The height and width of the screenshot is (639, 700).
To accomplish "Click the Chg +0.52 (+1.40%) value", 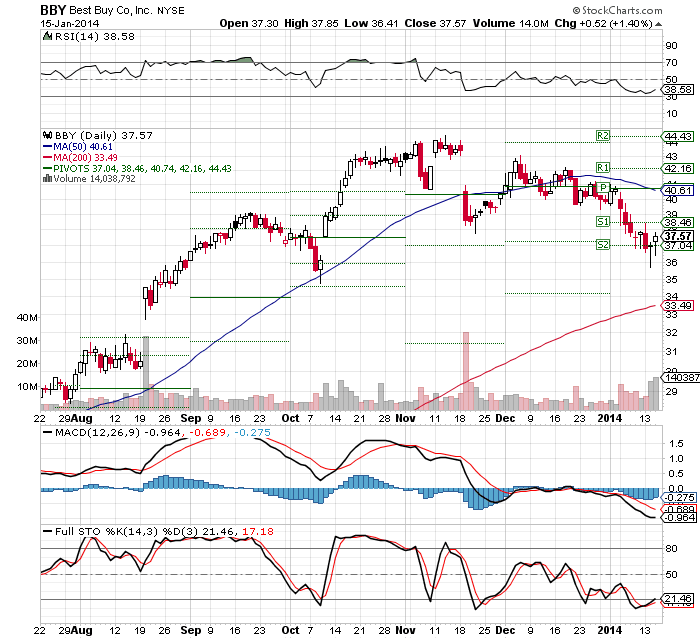I will [604, 24].
